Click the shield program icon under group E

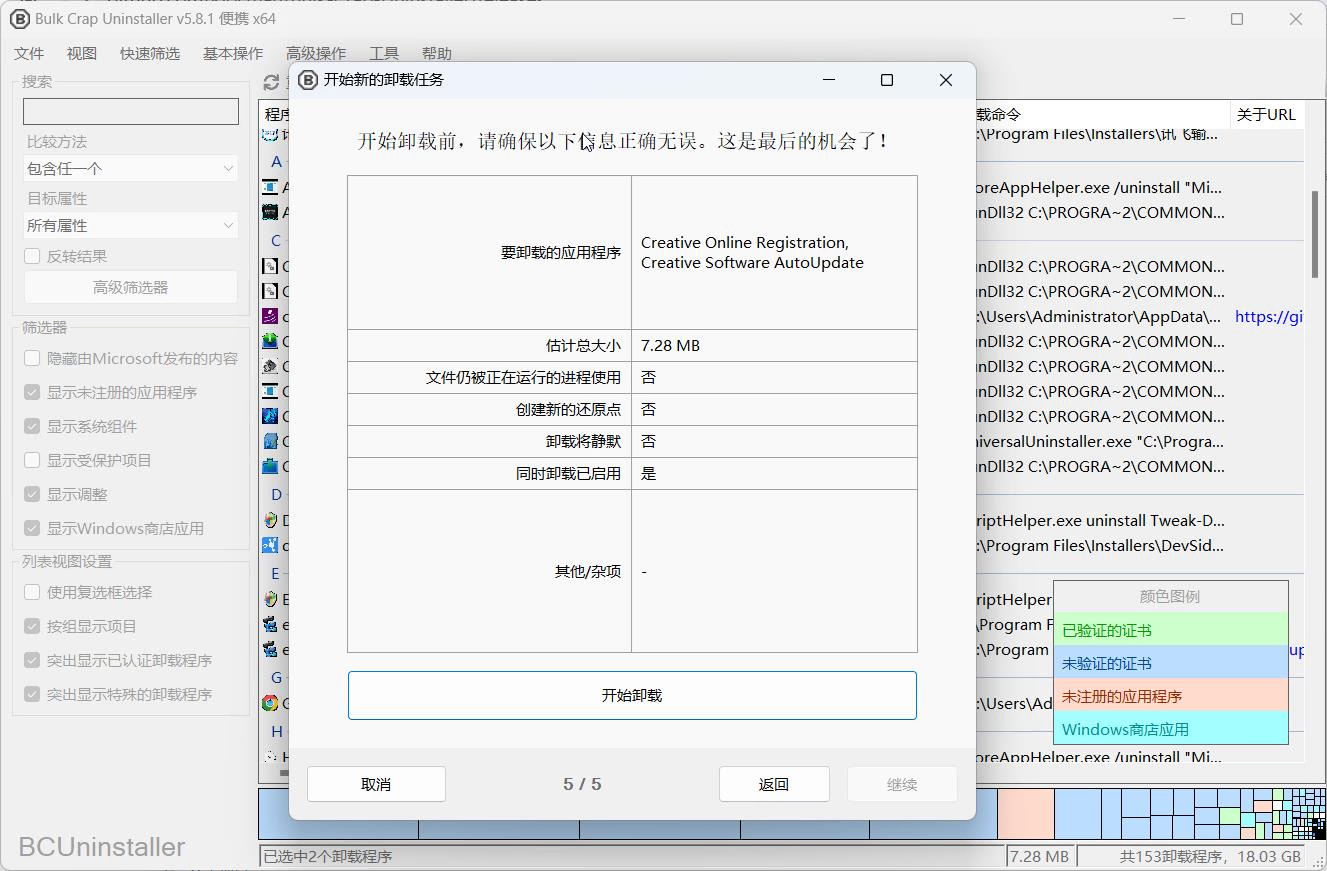pos(270,598)
